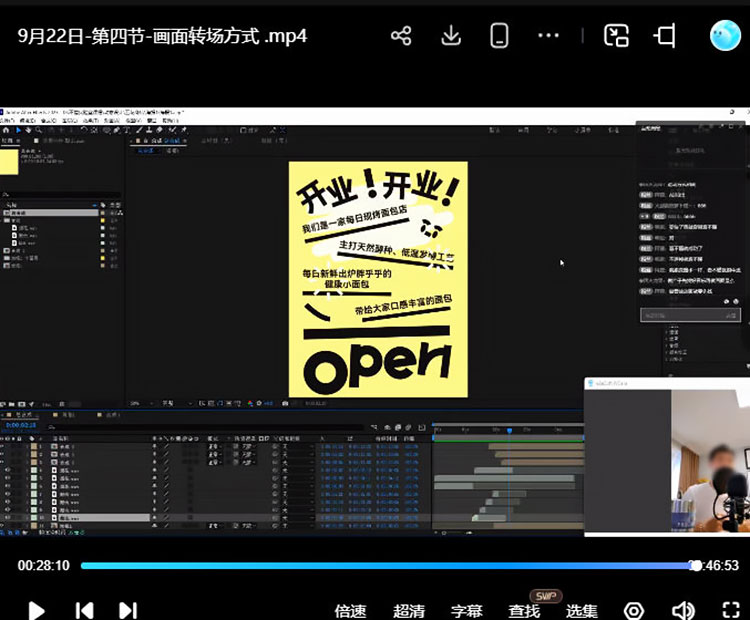Click the circular target icon beside 选集
This screenshot has width=750, height=620.
pyautogui.click(x=634, y=611)
